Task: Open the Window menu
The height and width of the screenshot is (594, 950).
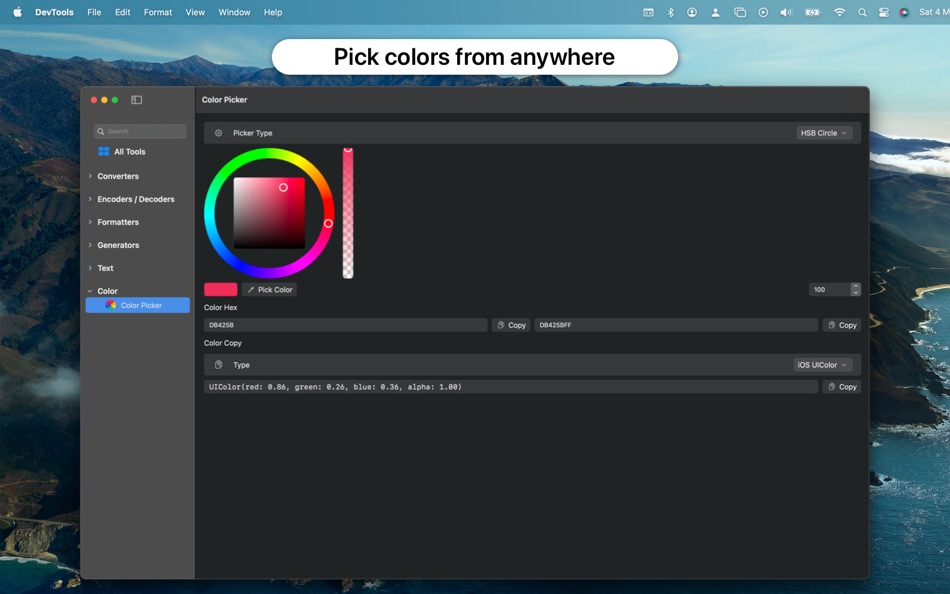Action: 234,12
